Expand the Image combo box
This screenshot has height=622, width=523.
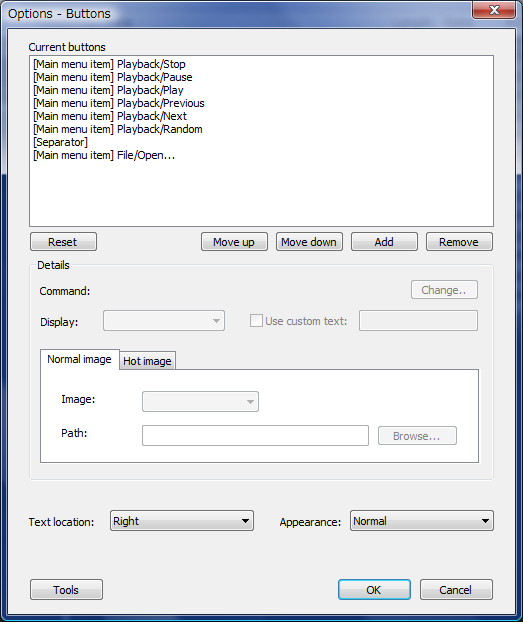[200, 401]
